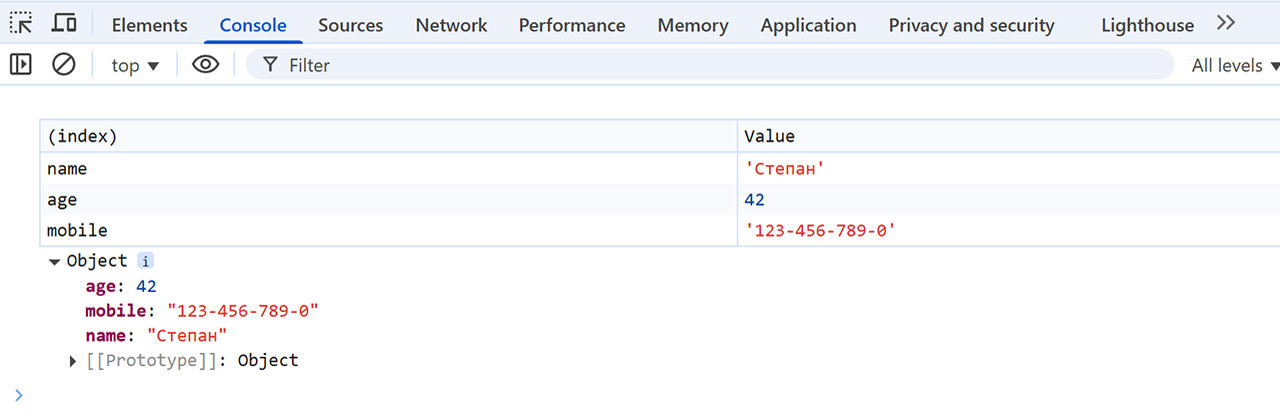1280x420 pixels.
Task: Expand the [[Prototype]] Object node
Action: 73,361
